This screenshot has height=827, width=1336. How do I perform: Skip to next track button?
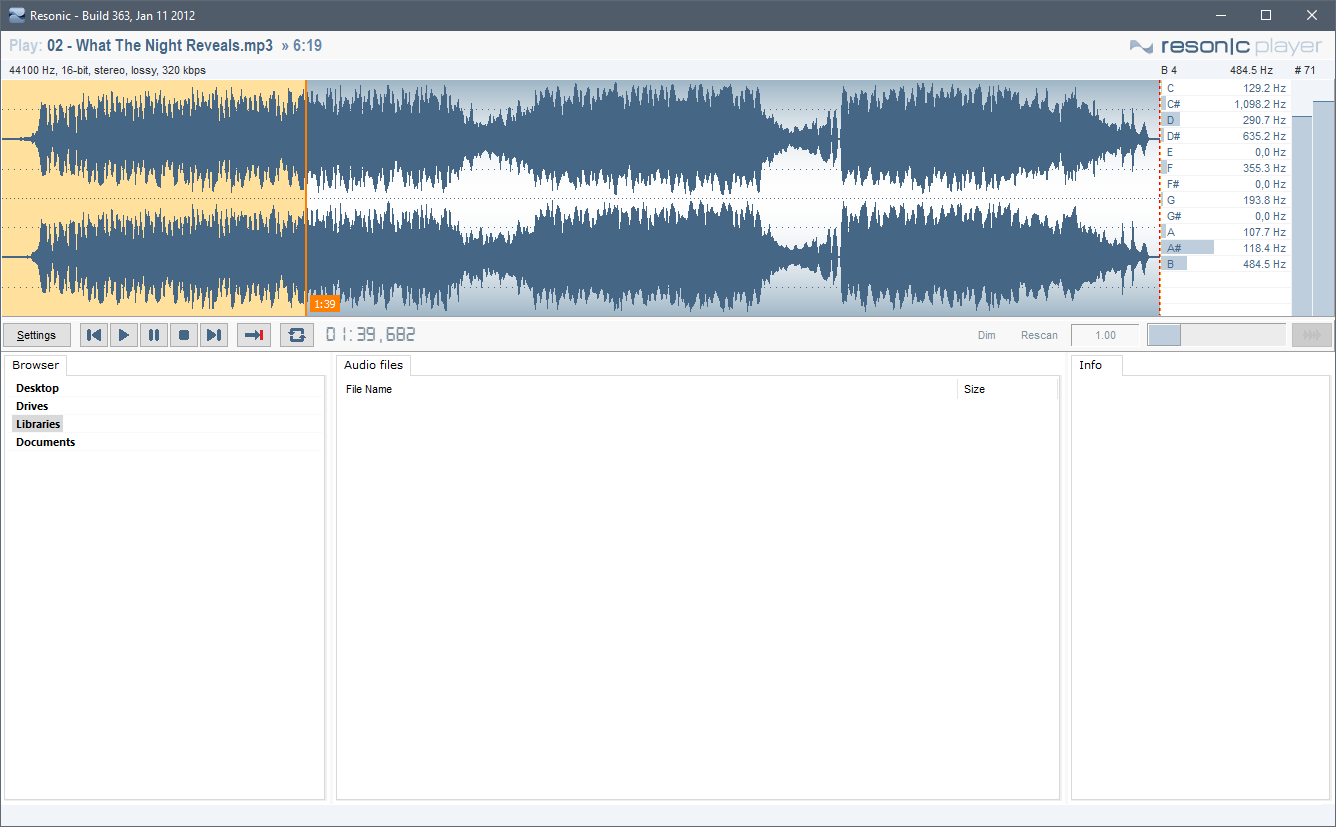(x=214, y=335)
